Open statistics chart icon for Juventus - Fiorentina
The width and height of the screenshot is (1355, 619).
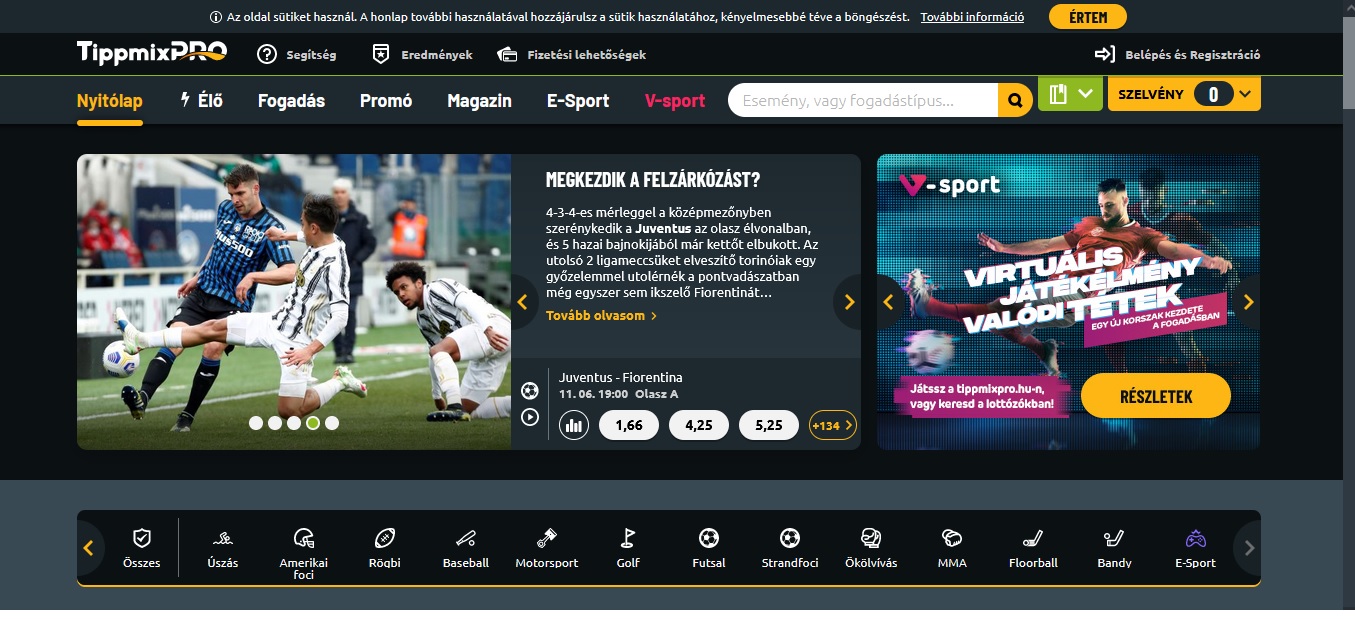coord(574,425)
